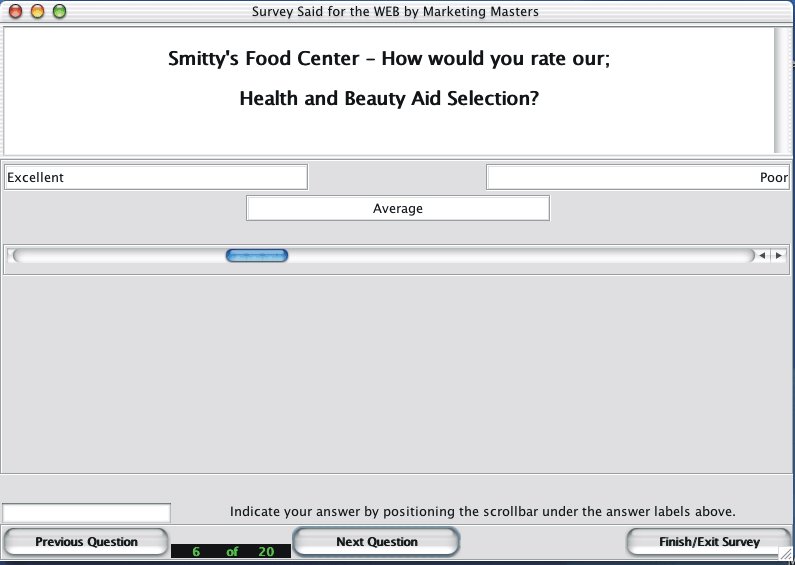Zoom window with green button
Viewport: 795px width, 565px height.
[59, 11]
